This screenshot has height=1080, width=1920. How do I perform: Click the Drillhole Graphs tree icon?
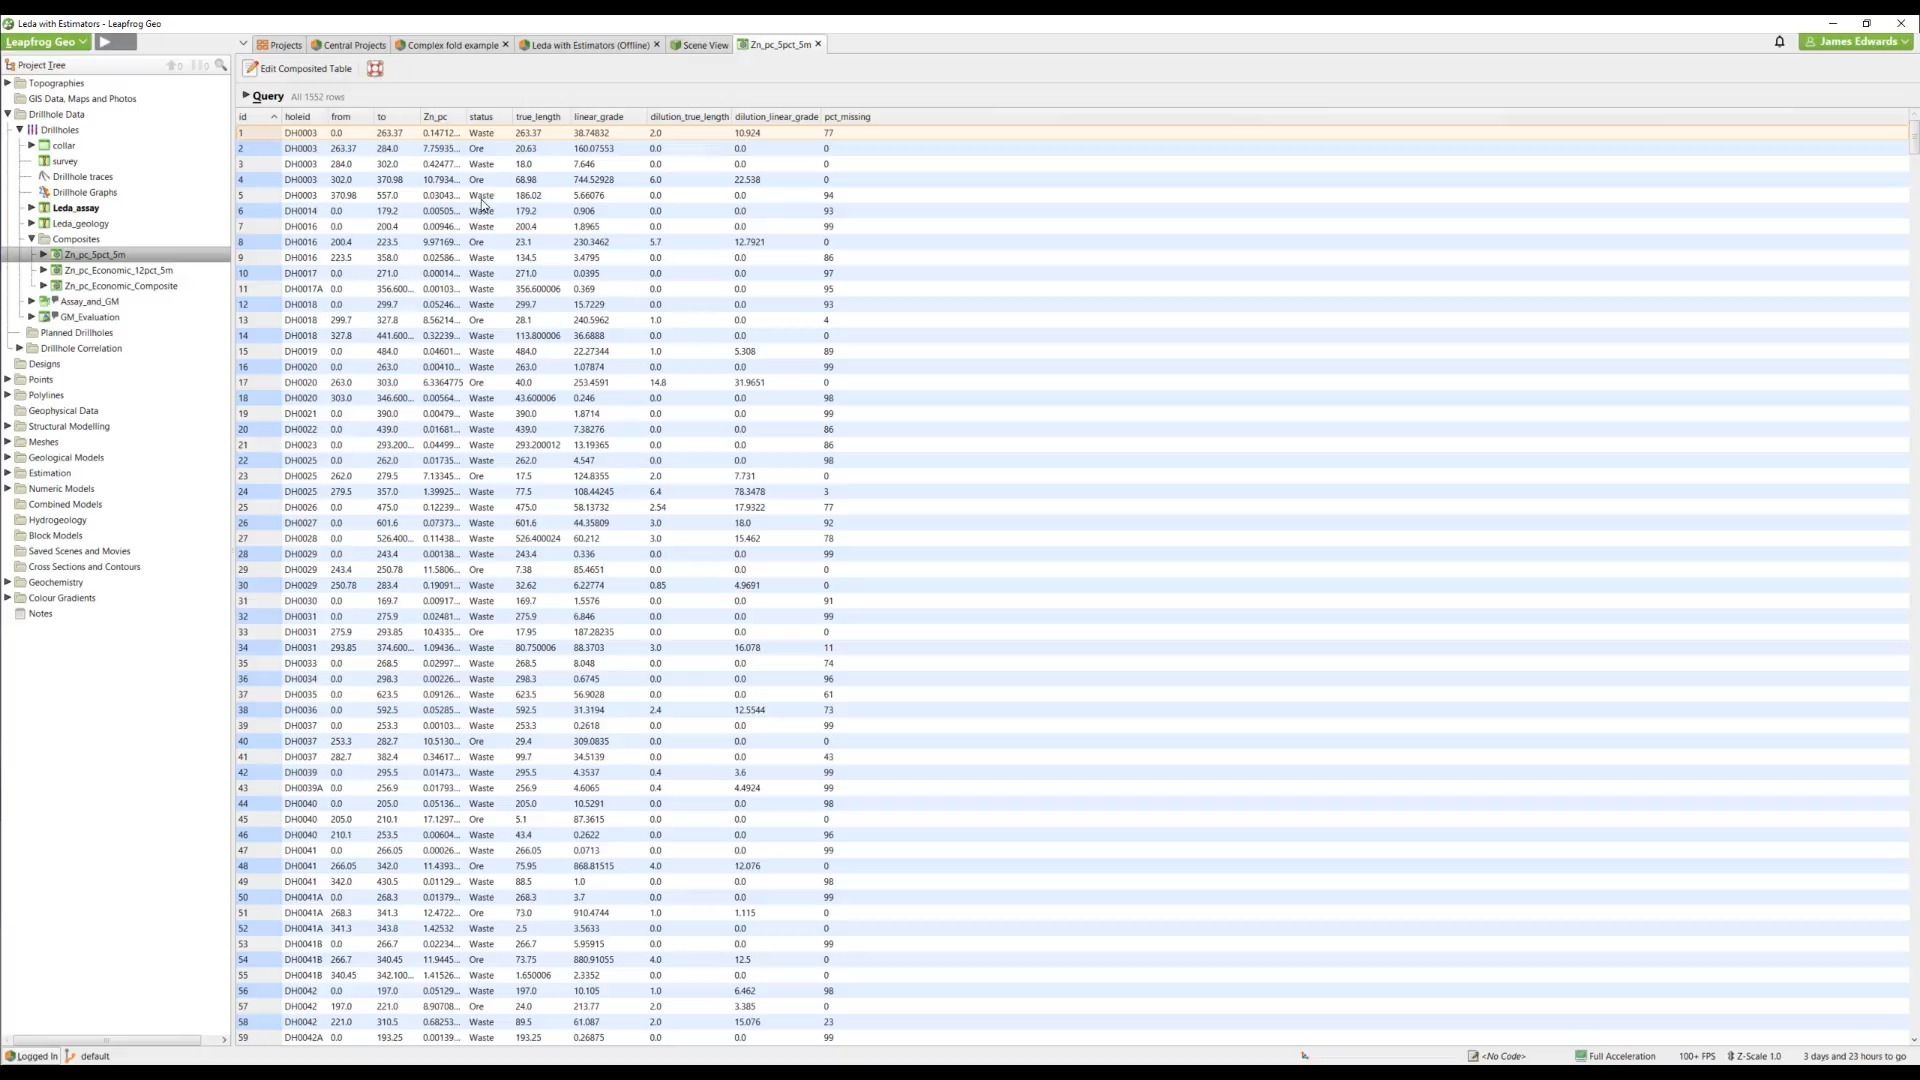pyautogui.click(x=44, y=192)
